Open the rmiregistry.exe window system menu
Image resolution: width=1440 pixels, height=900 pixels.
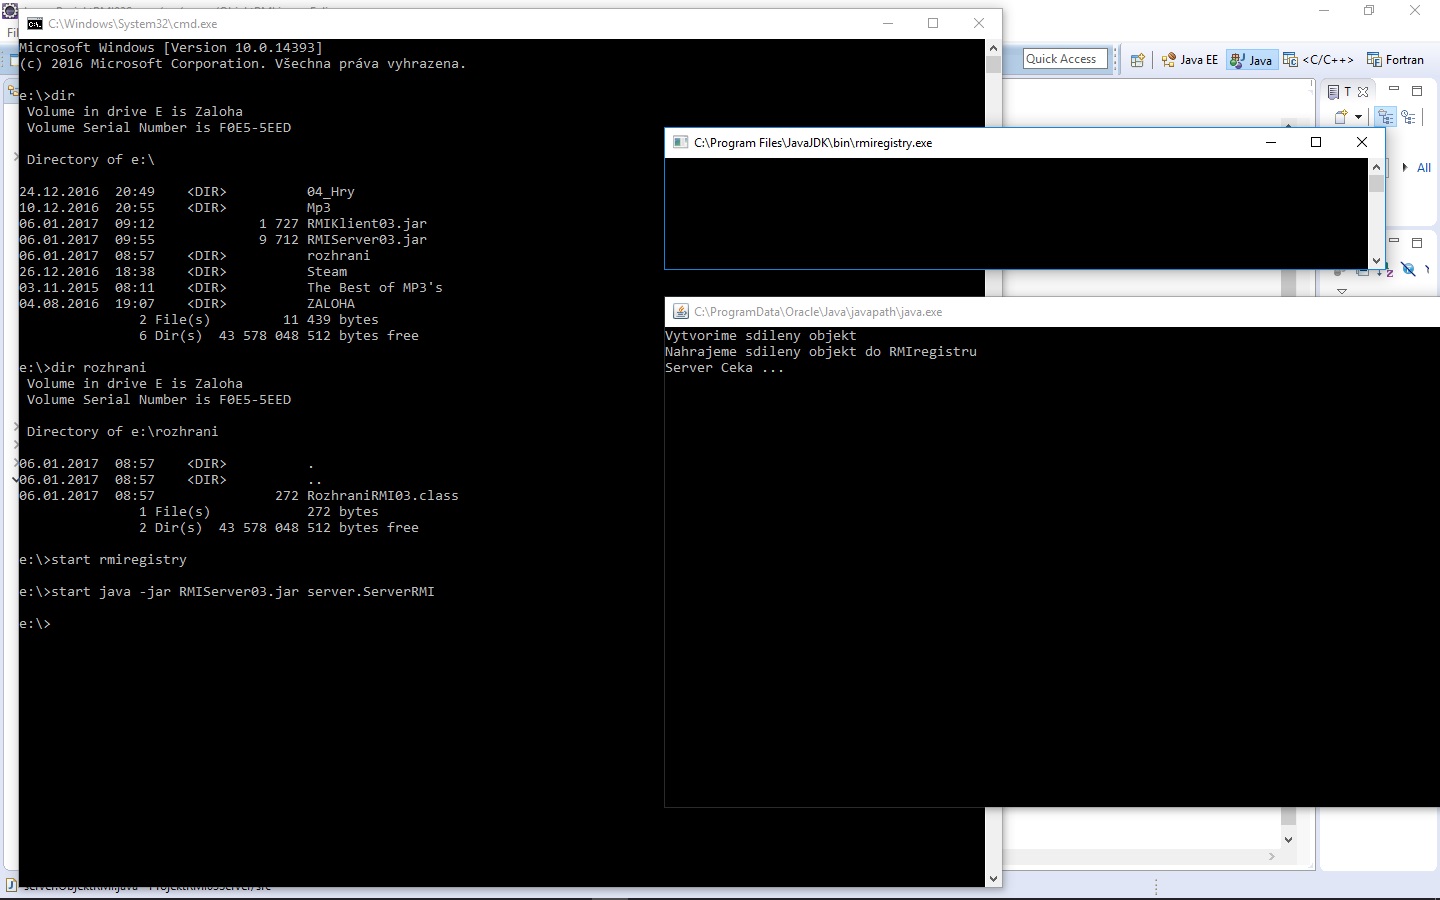click(681, 142)
